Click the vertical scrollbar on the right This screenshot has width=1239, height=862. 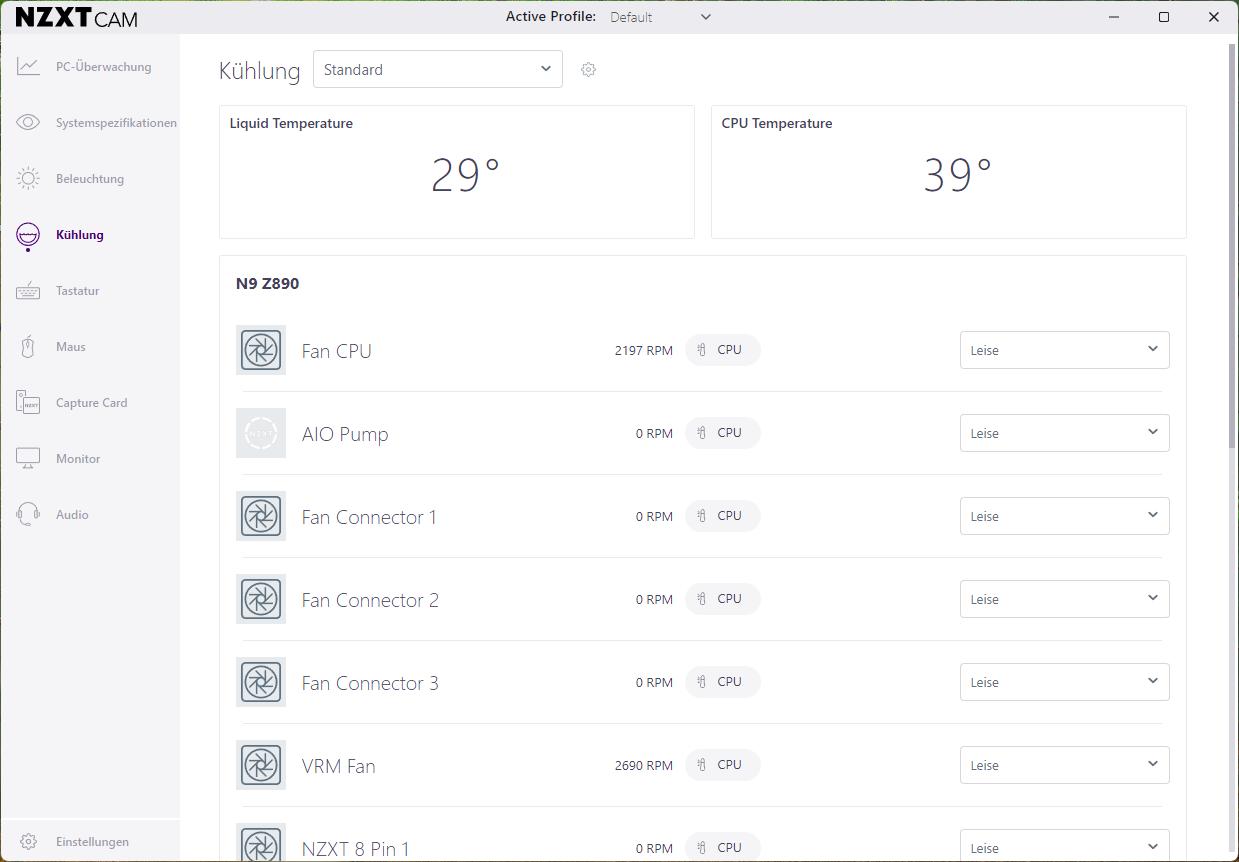1232,250
